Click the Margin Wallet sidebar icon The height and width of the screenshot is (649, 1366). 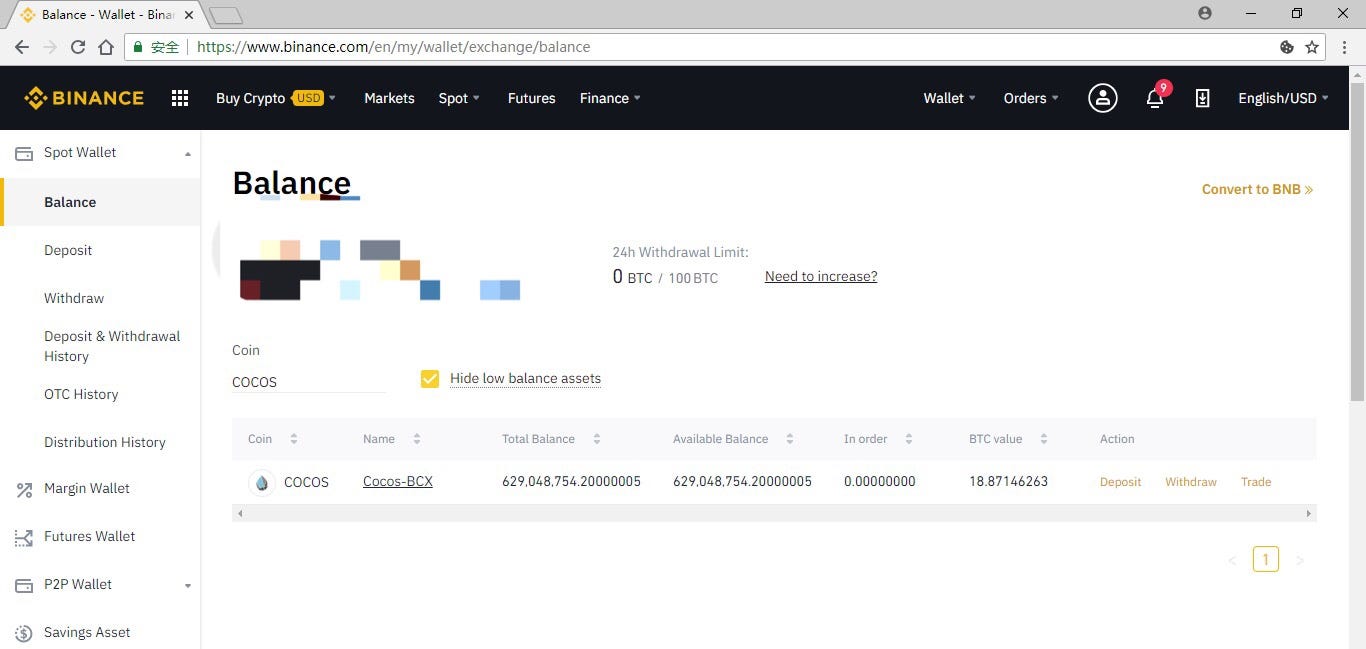(x=24, y=489)
